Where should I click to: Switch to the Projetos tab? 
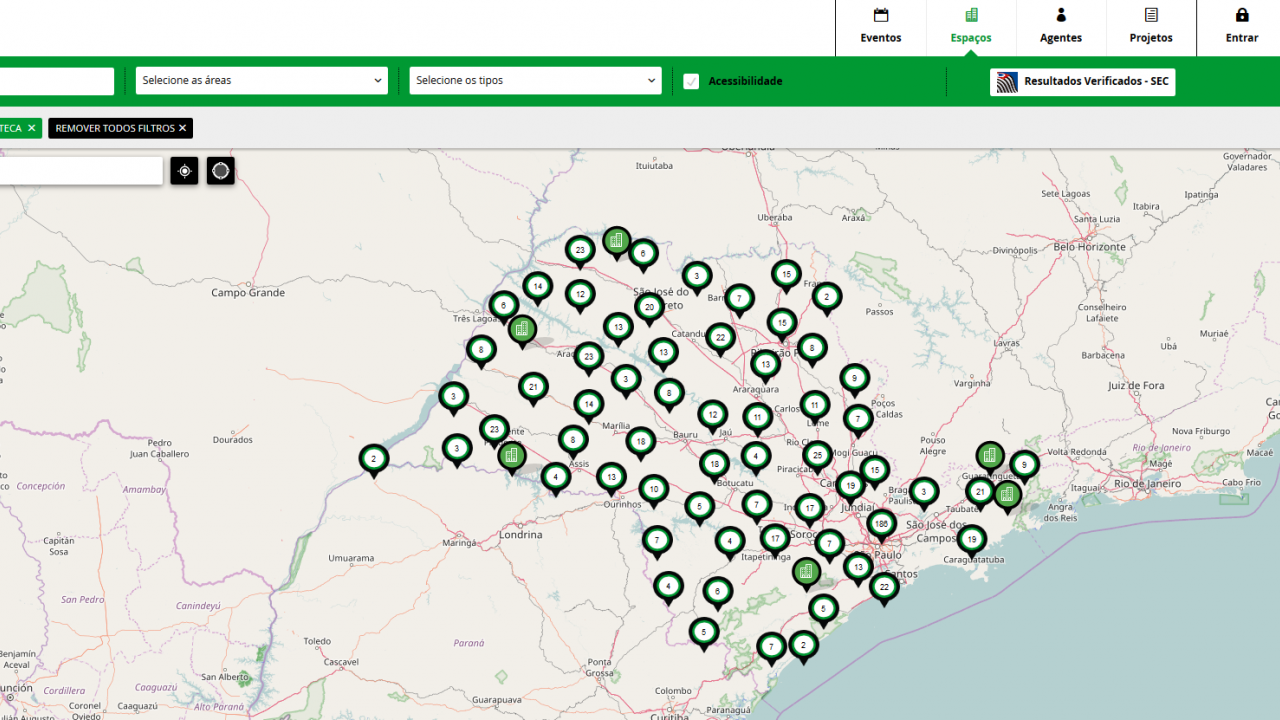point(1151,28)
